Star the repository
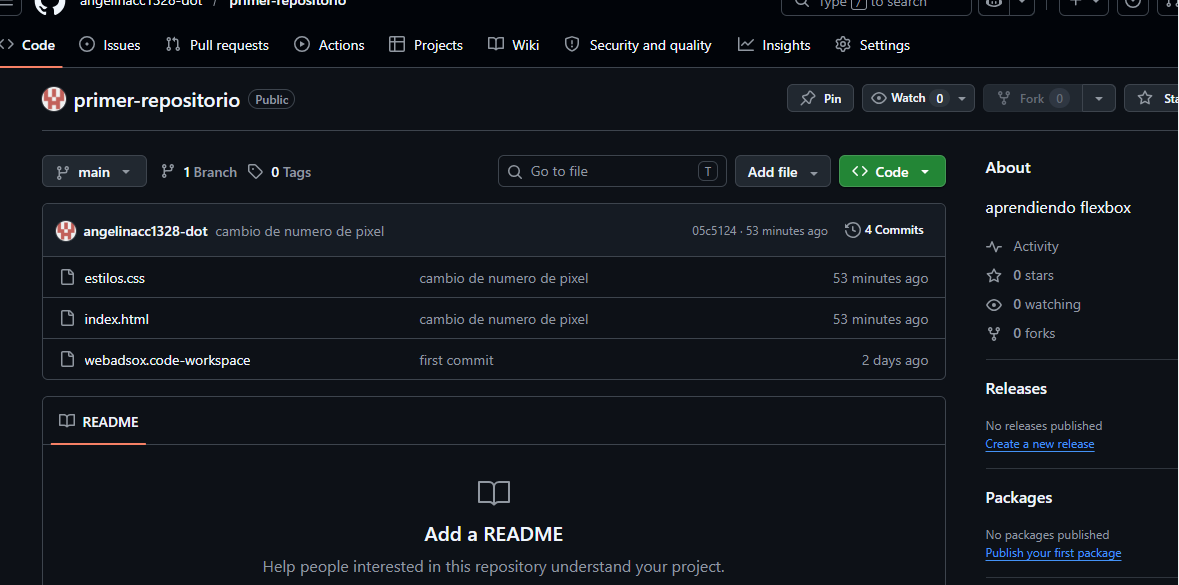This screenshot has height=585, width=1179. click(1152, 99)
